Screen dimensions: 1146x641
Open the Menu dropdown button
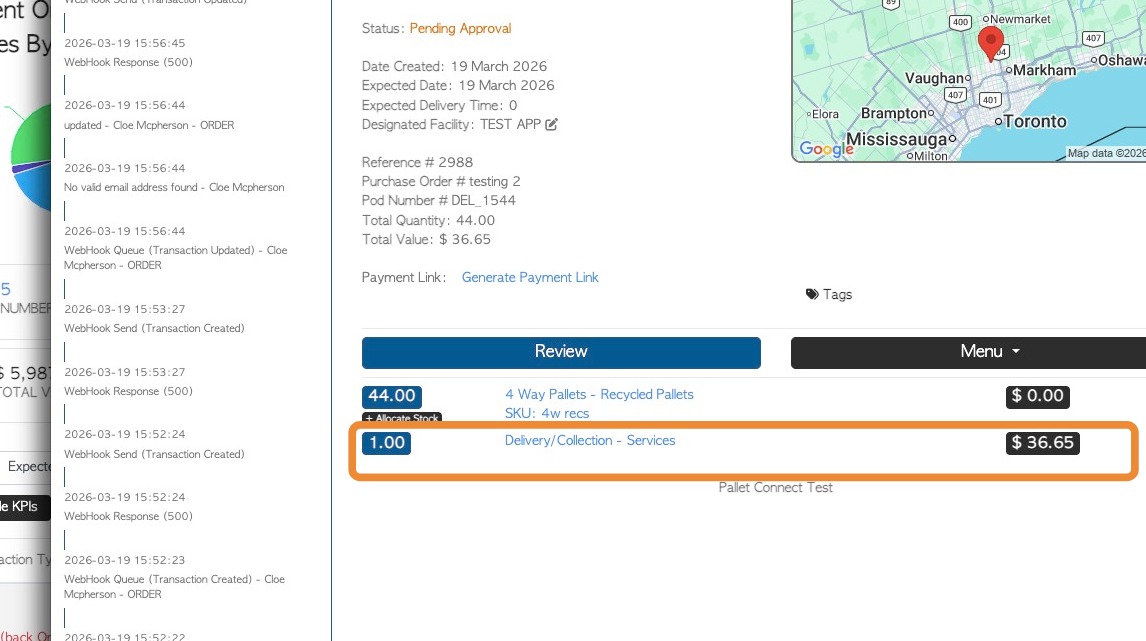968,352
